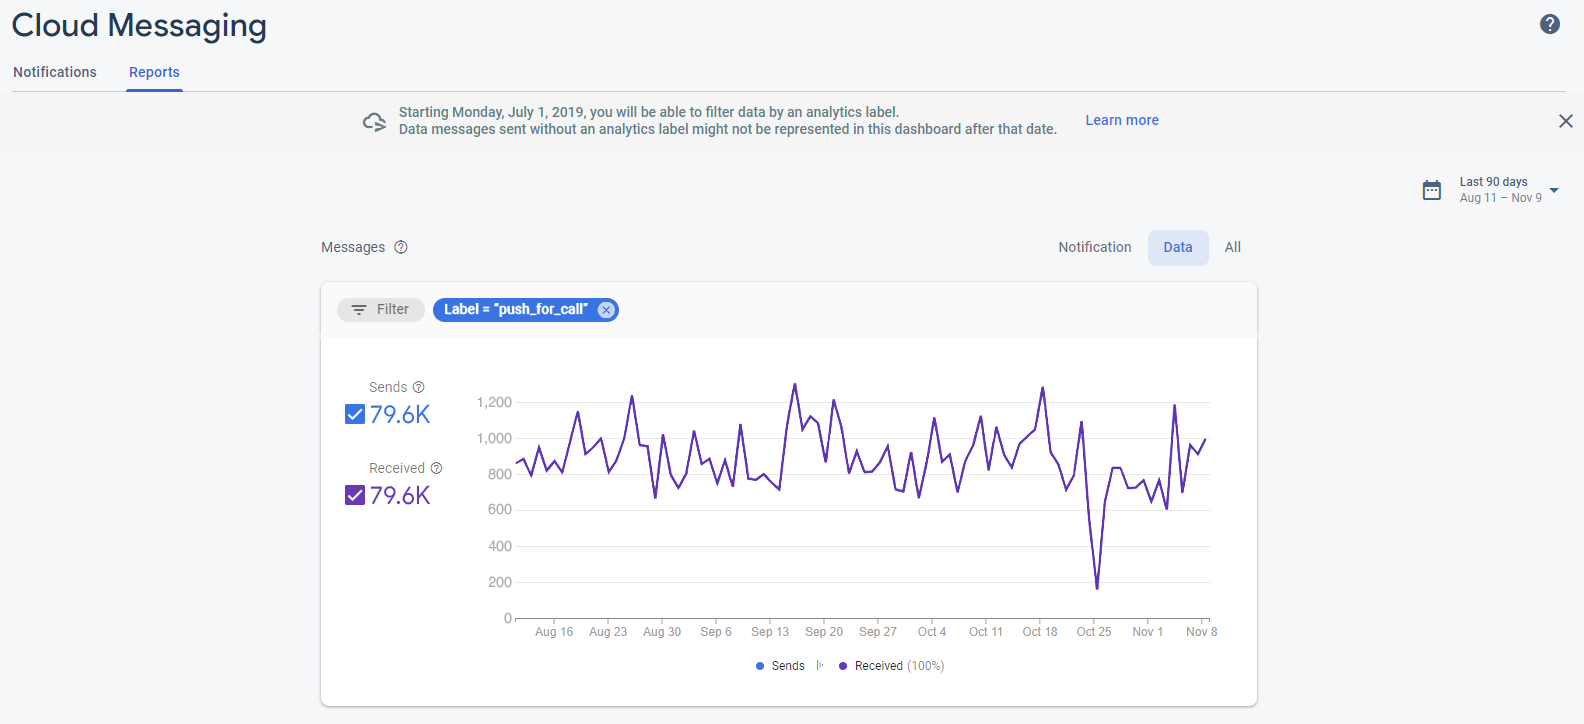Click the purple Received legend dot
Viewport: 1584px width, 724px height.
843,666
